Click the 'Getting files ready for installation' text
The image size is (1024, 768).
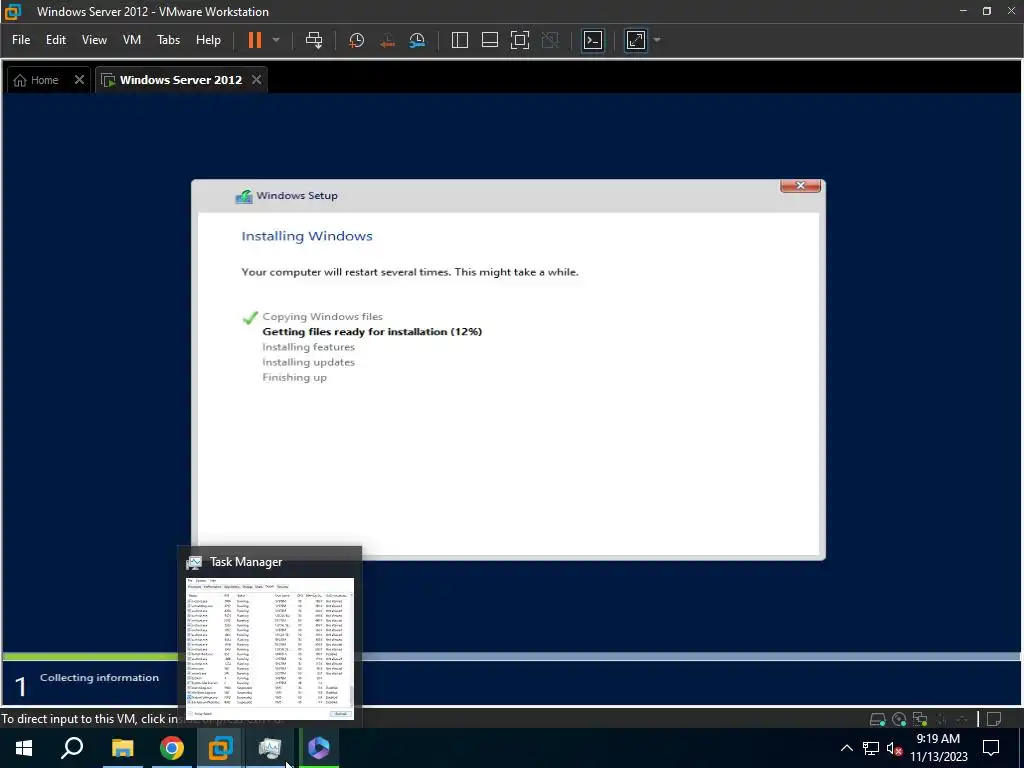click(x=372, y=332)
